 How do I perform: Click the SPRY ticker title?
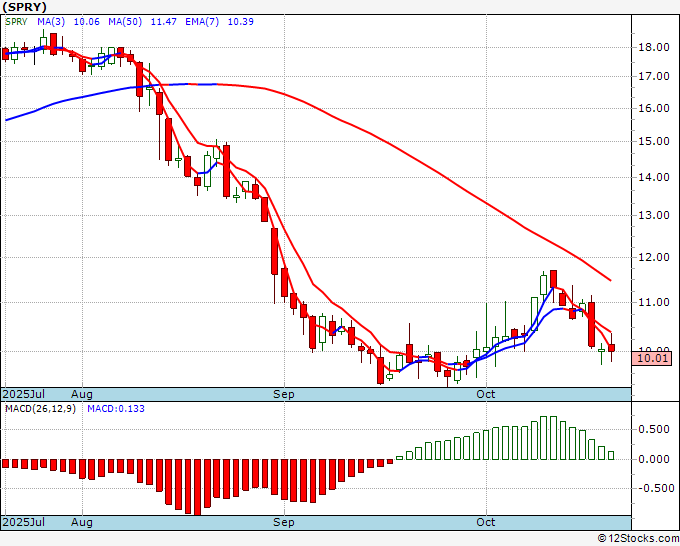pyautogui.click(x=24, y=7)
